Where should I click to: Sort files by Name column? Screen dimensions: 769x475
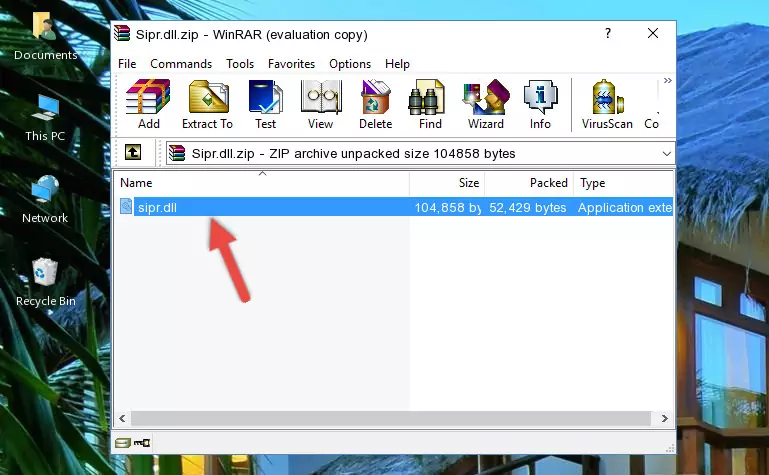[262, 183]
